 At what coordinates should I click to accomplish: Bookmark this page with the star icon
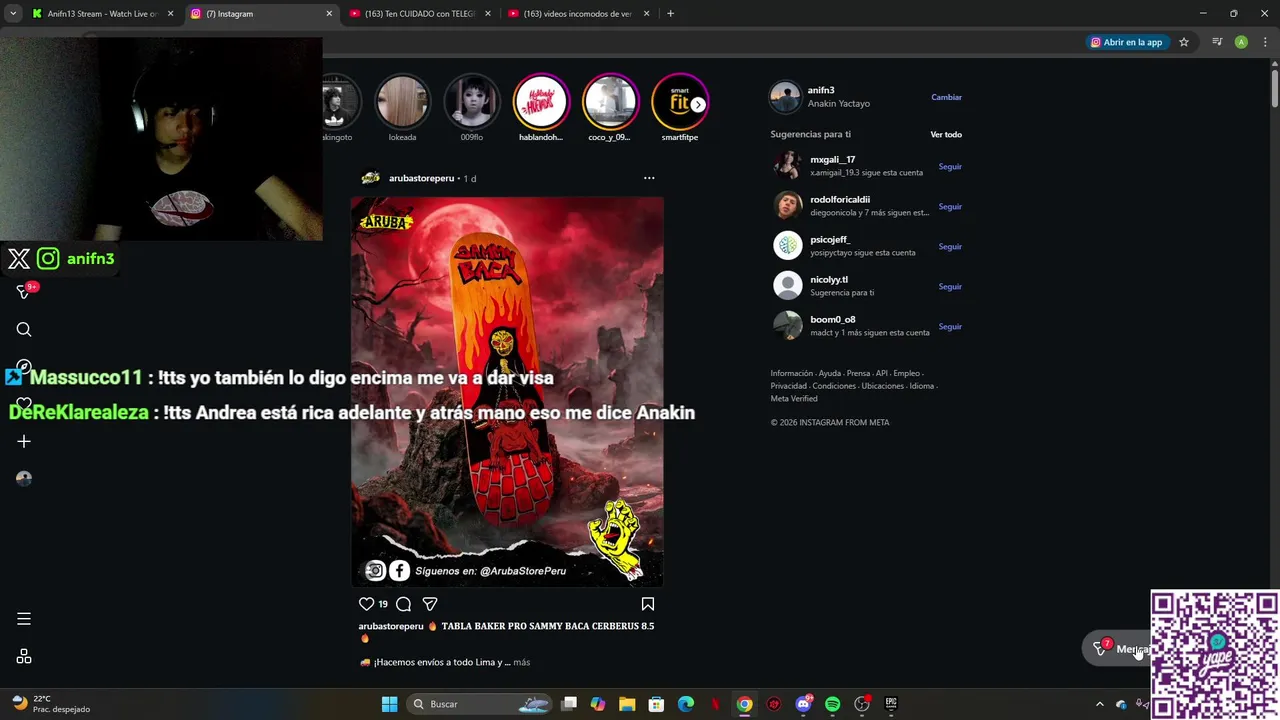click(1184, 42)
